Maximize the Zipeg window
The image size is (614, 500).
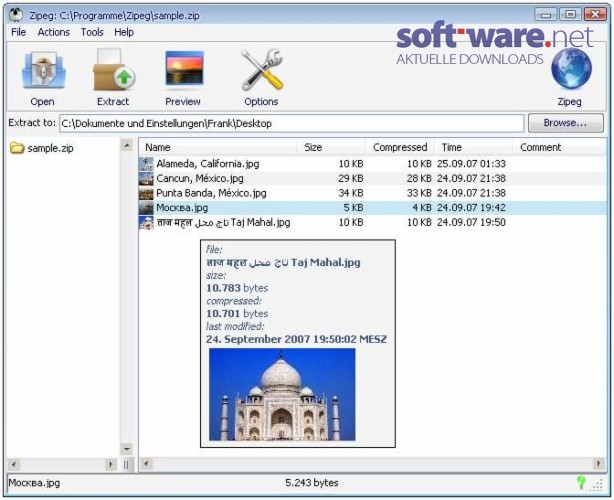tap(570, 15)
